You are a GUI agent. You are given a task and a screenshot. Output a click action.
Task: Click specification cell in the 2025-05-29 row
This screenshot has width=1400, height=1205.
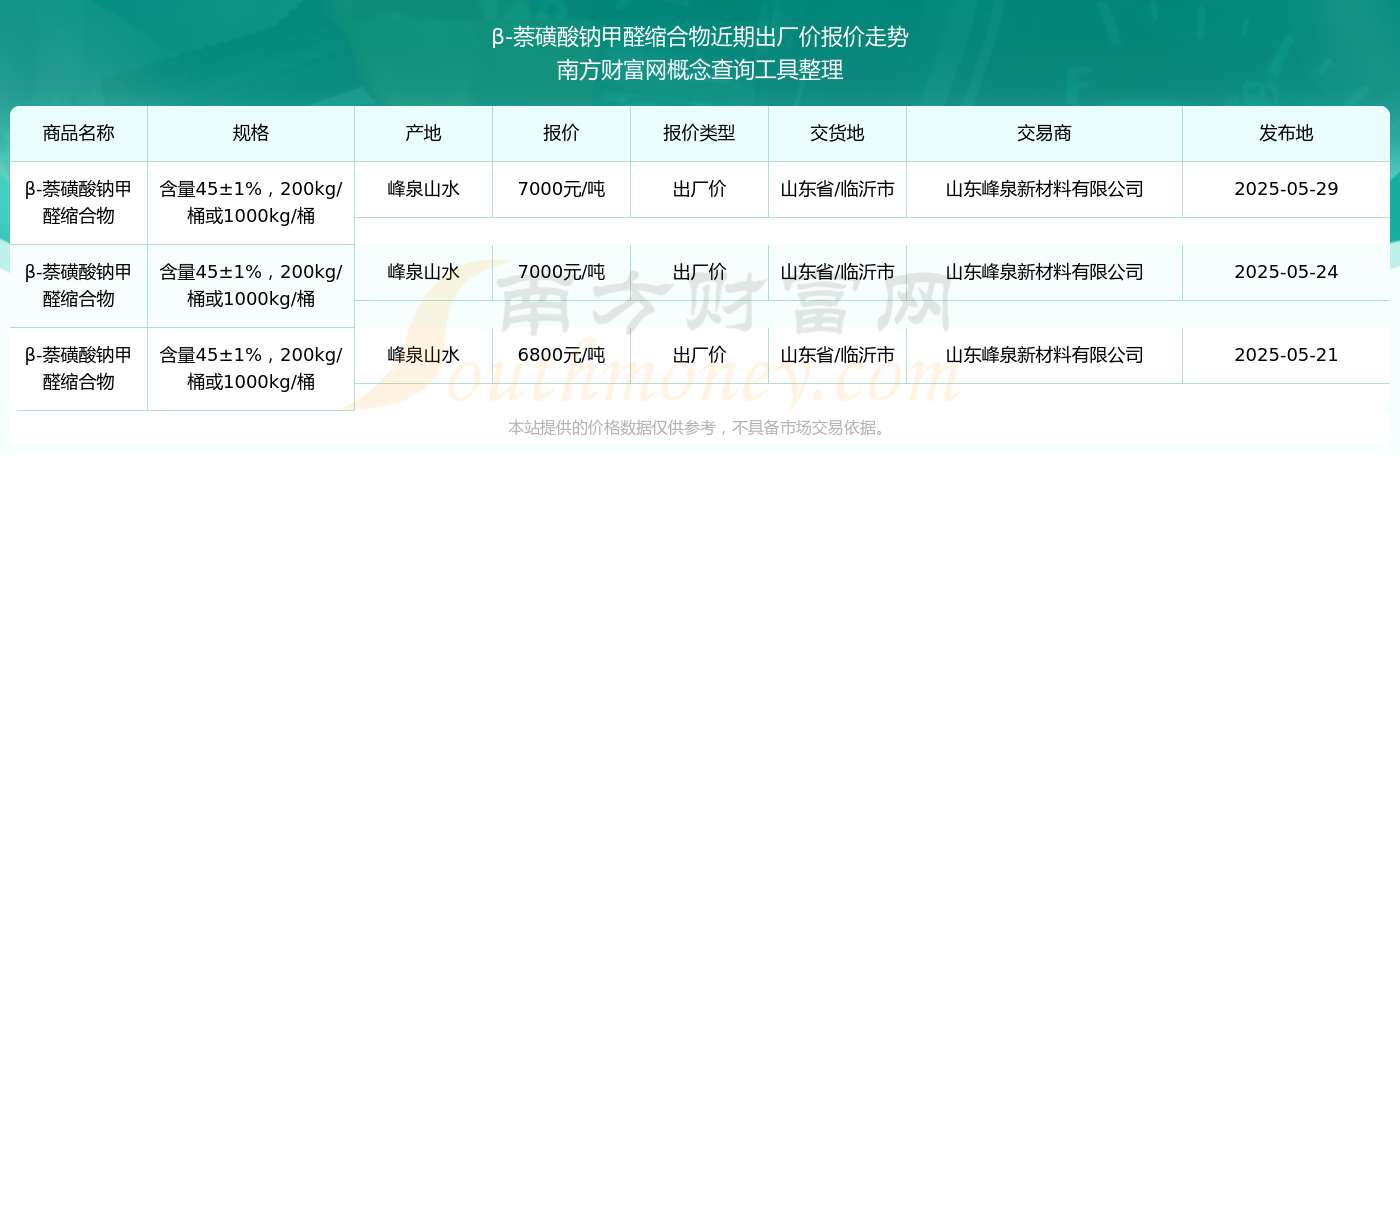[x=251, y=203]
